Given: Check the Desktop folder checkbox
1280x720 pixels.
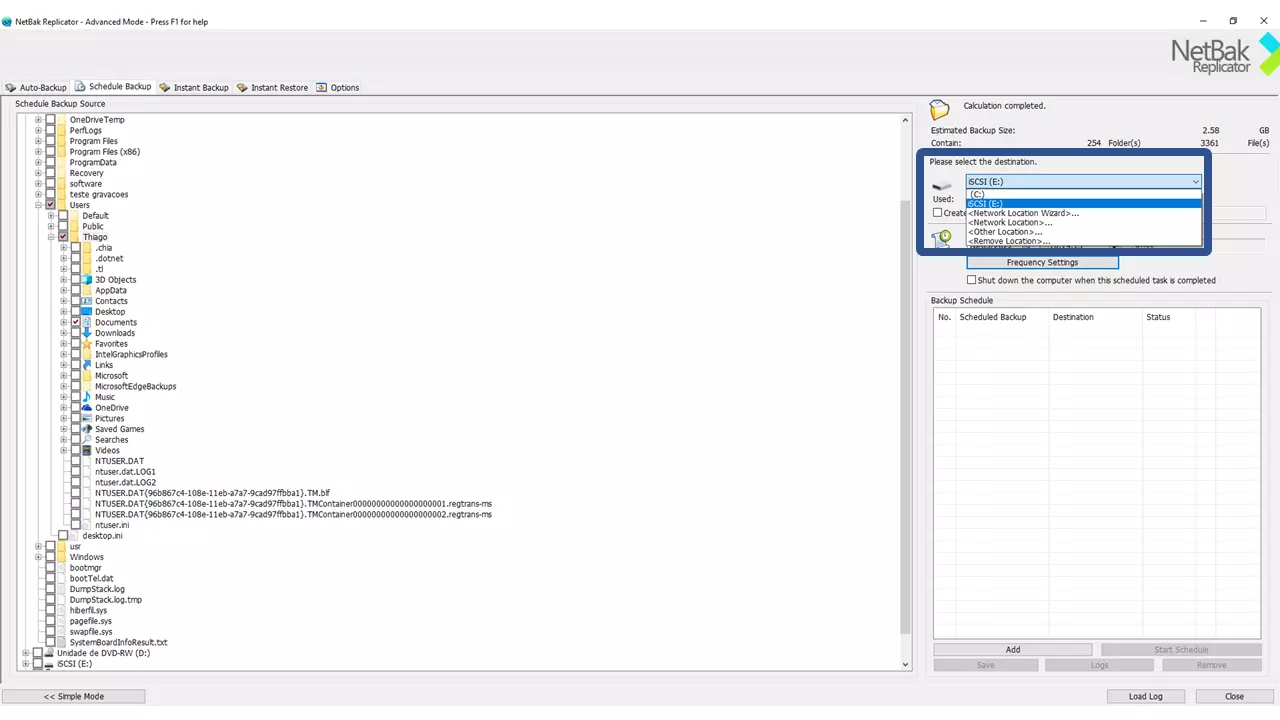Looking at the screenshot, I should 76,312.
